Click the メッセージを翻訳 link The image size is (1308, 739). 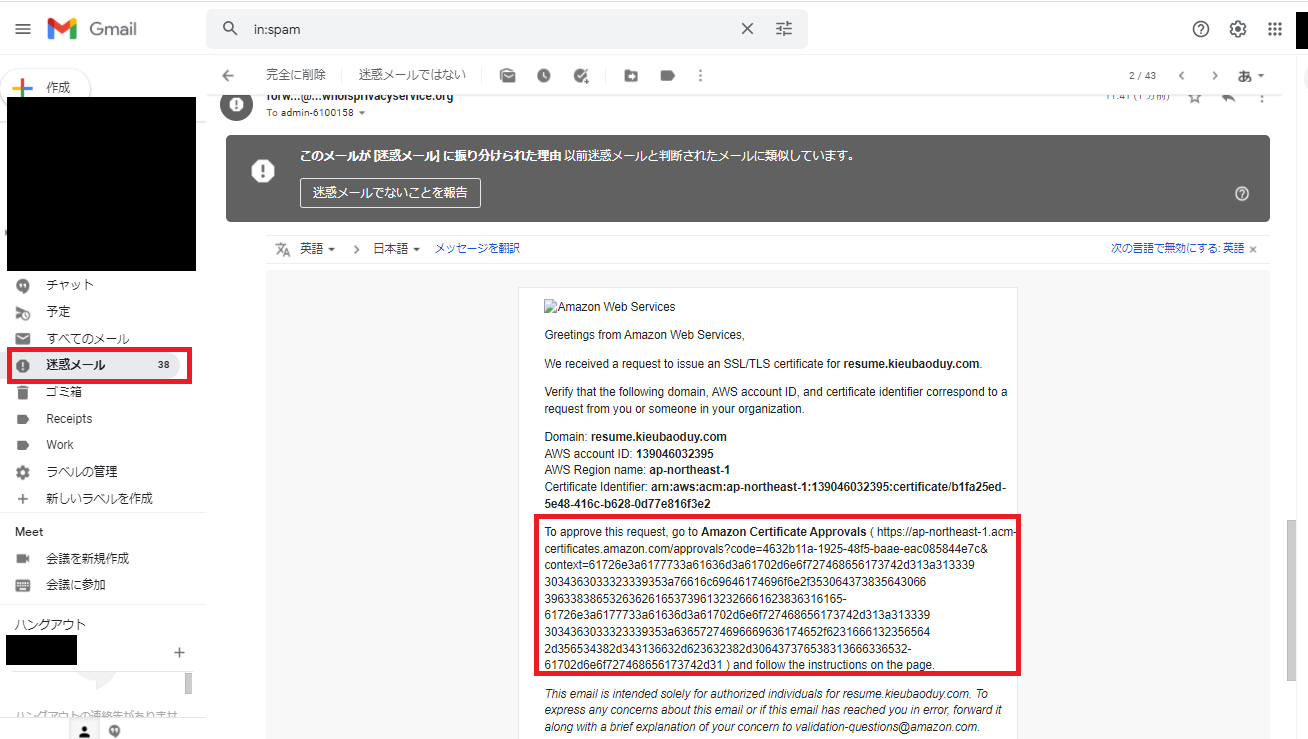point(477,249)
